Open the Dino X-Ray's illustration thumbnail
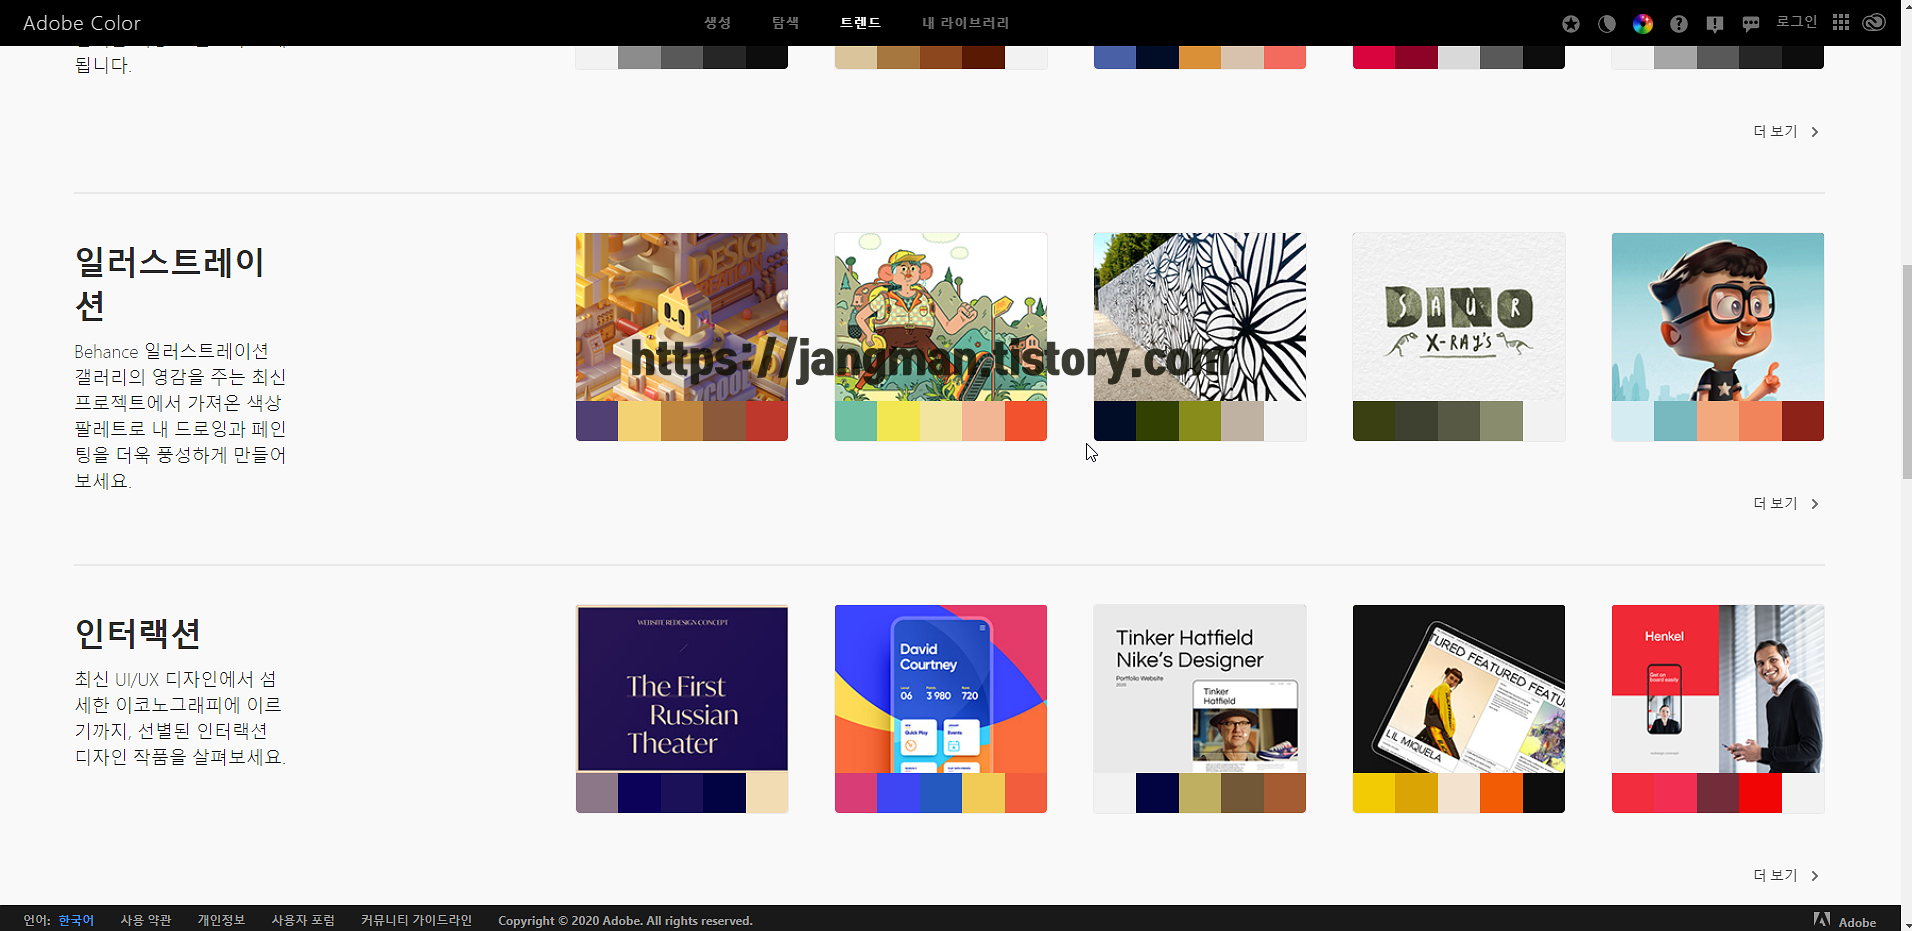 1459,317
